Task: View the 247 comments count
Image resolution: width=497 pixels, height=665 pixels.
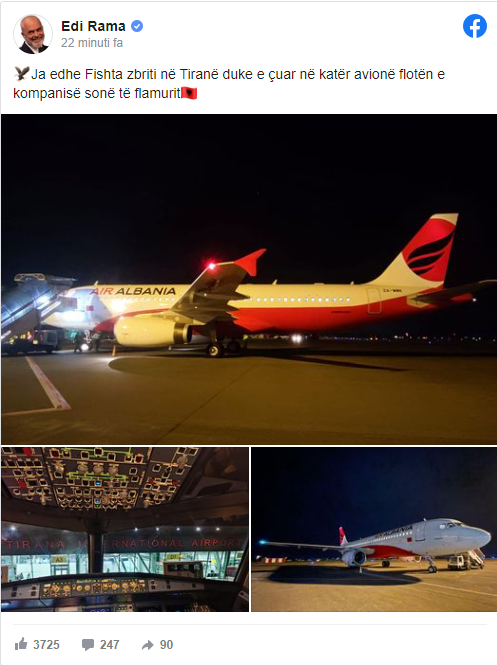Action: (109, 645)
